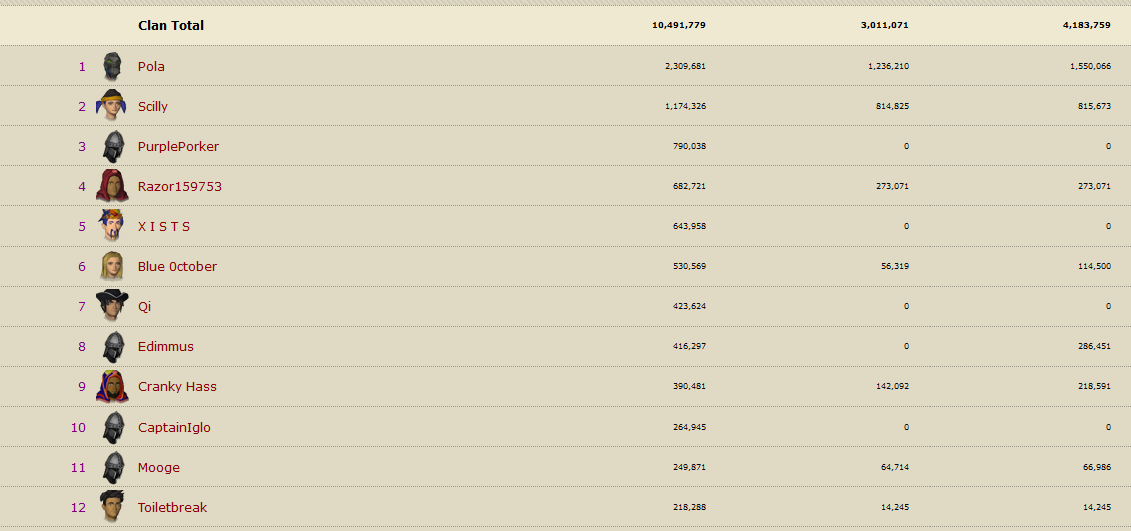
Task: Click the Clan Total row label
Action: [x=171, y=25]
